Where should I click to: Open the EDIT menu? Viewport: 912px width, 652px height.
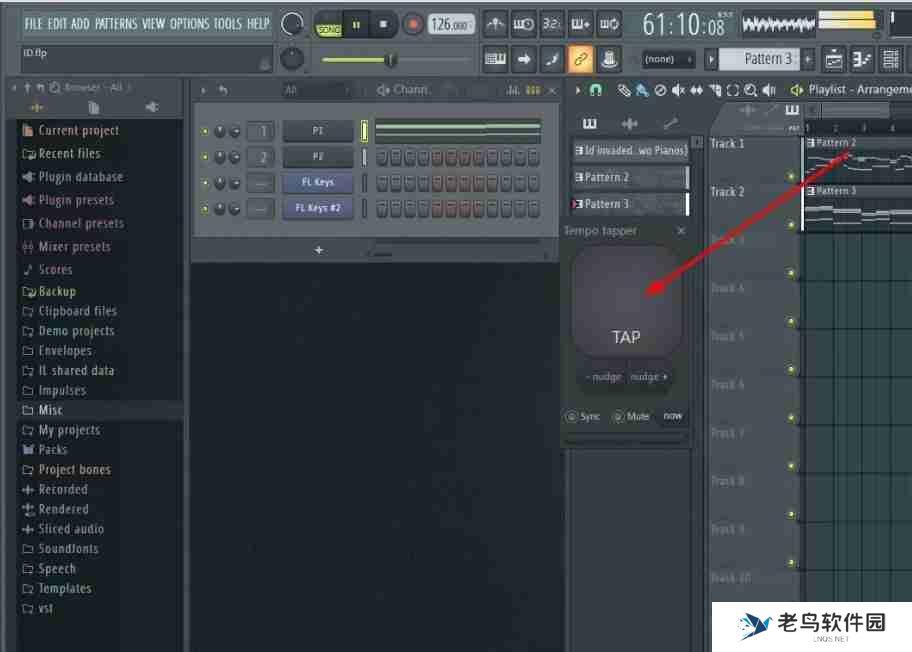tap(56, 24)
